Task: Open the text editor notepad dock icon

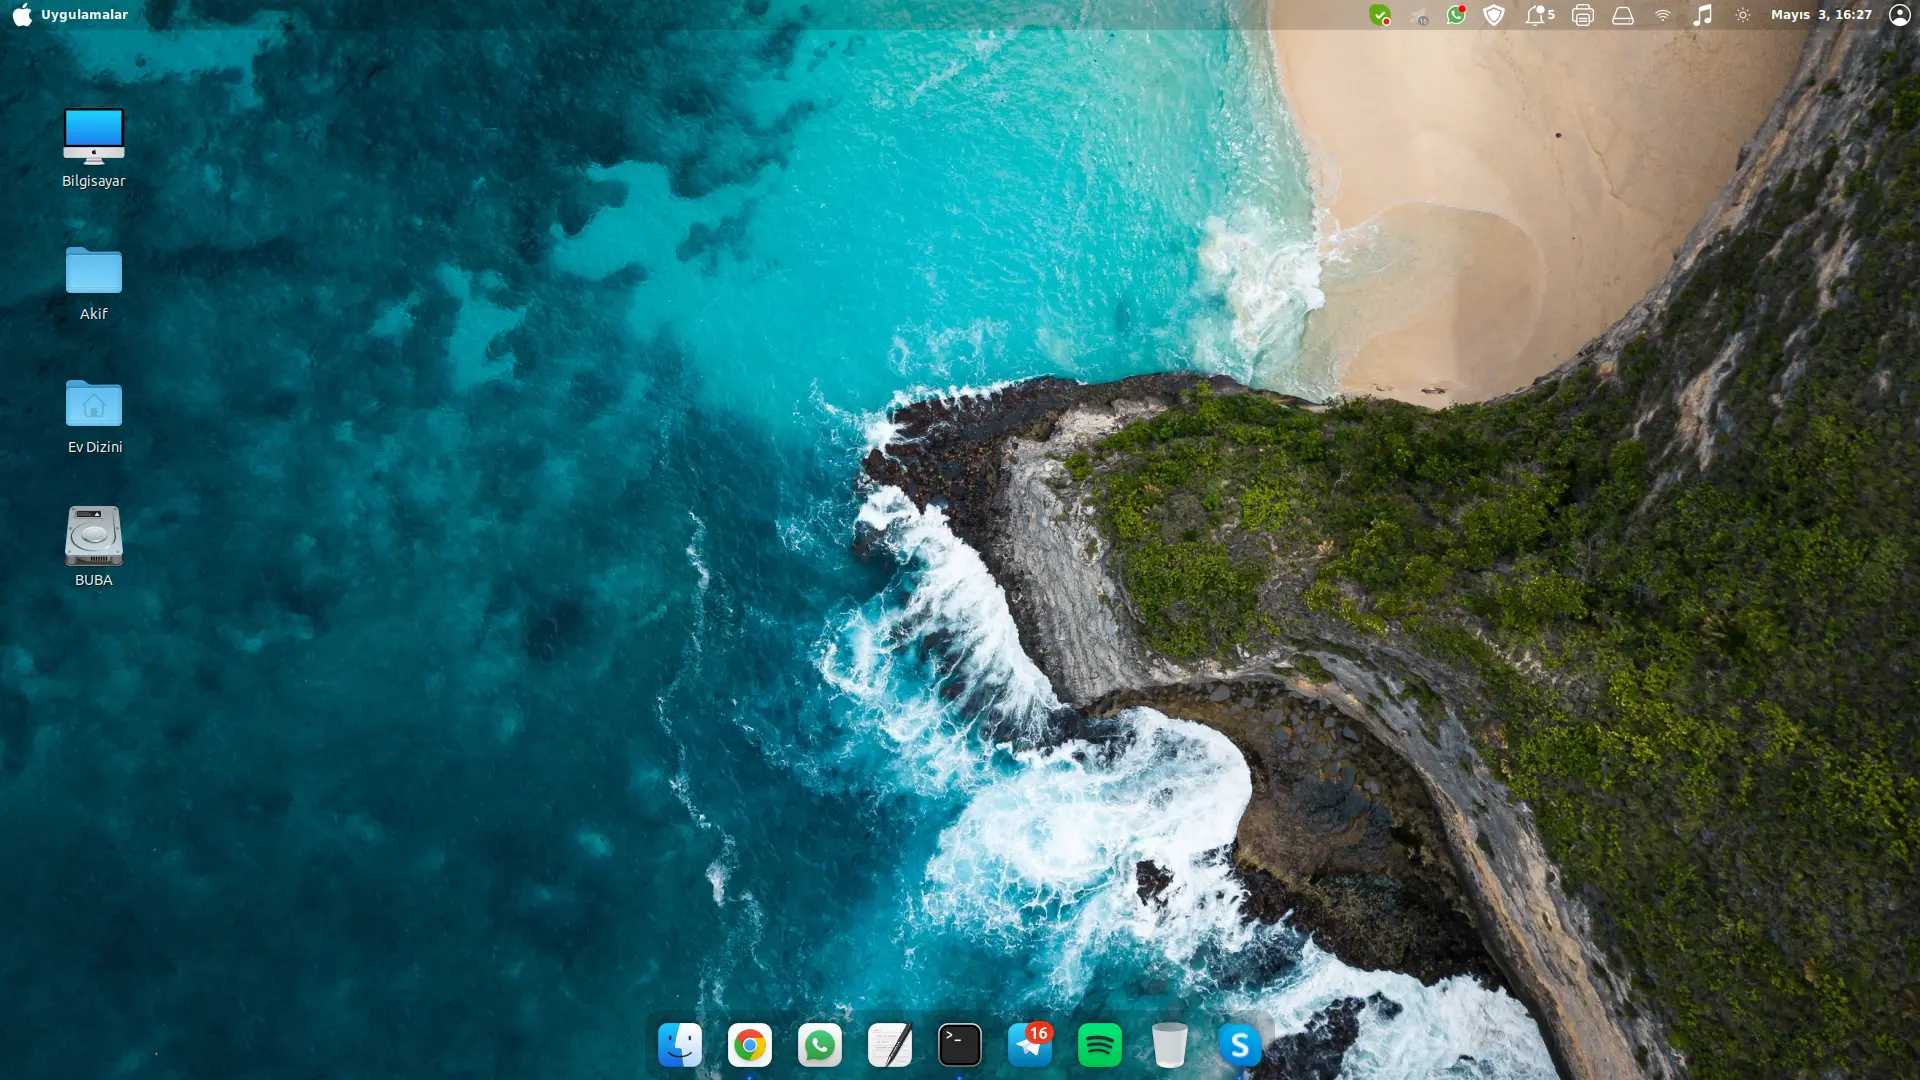Action: pyautogui.click(x=890, y=1045)
